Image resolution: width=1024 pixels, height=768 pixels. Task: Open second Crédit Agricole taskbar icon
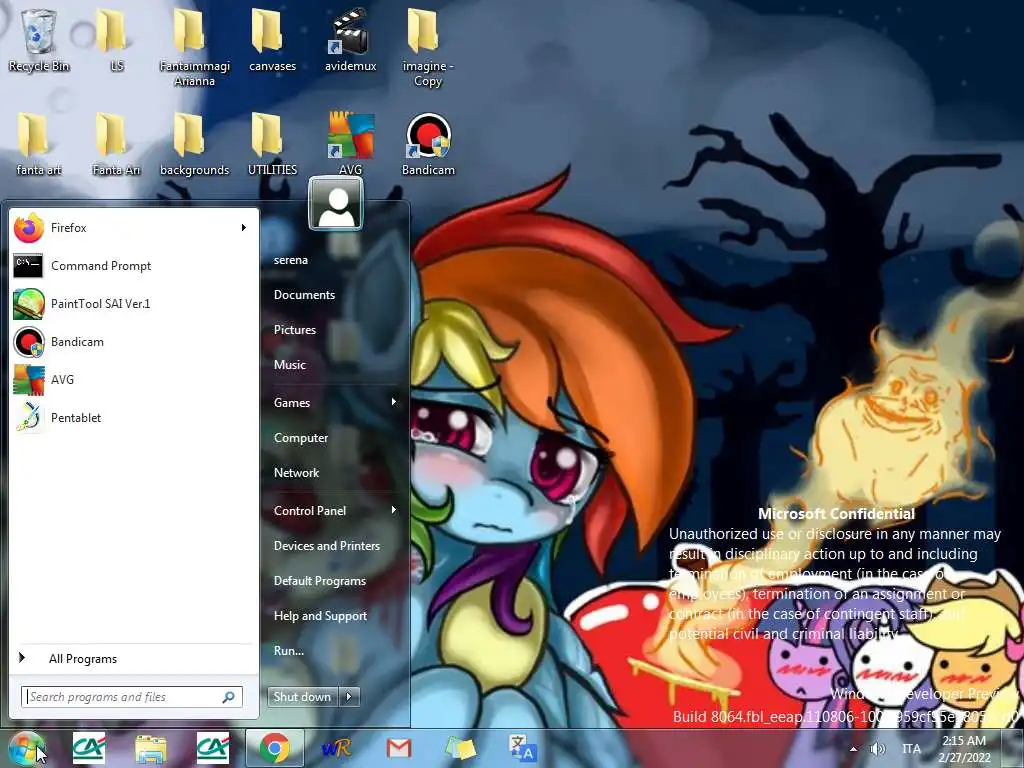tap(213, 748)
